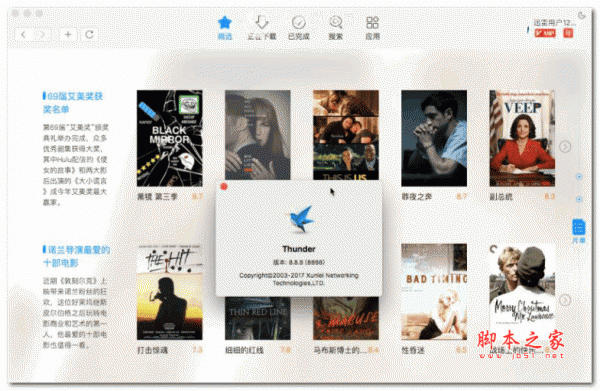This screenshot has height=391, width=600.
Task: Open the VEEP poster
Action: [522, 138]
